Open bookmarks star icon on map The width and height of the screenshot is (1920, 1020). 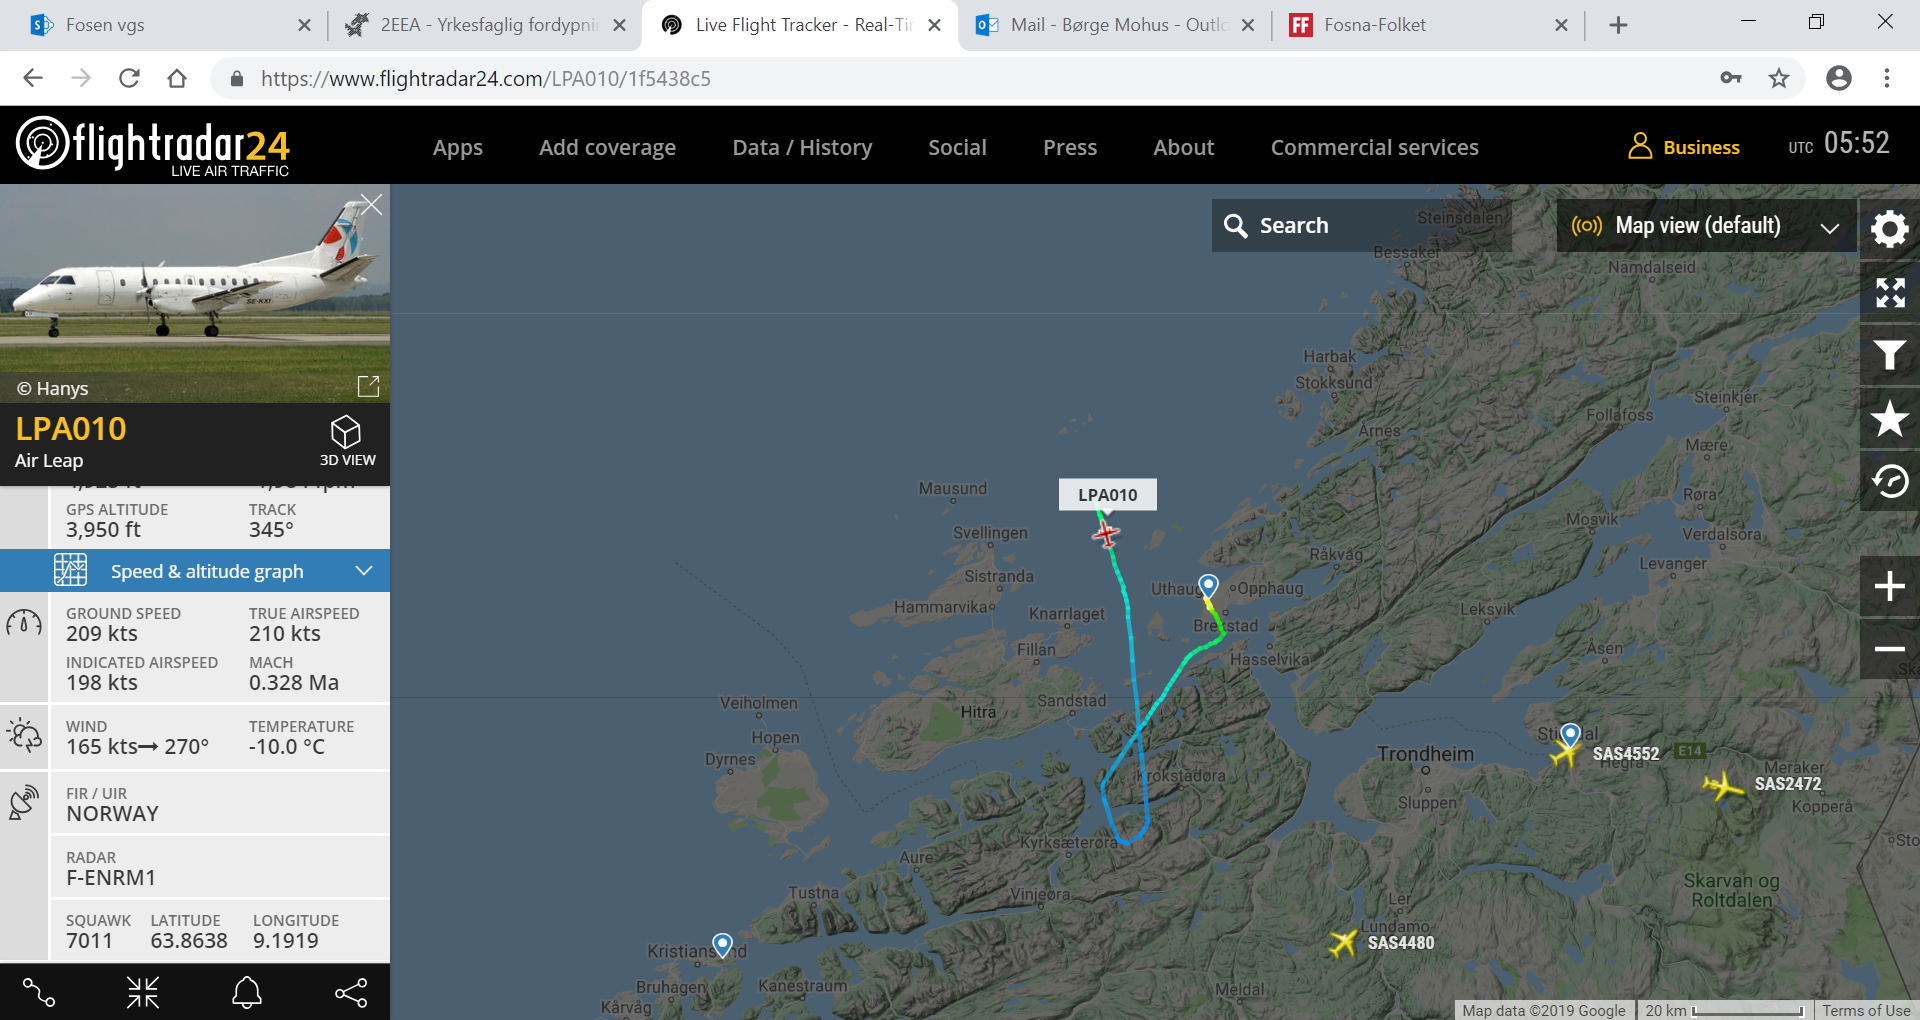[1889, 418]
